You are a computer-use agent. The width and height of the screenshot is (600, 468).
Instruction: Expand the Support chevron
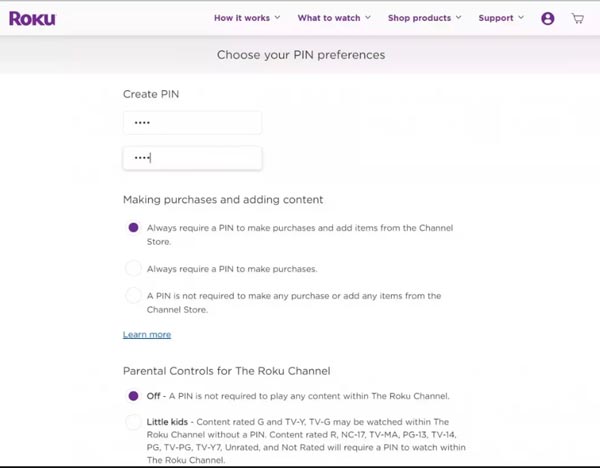click(x=521, y=18)
